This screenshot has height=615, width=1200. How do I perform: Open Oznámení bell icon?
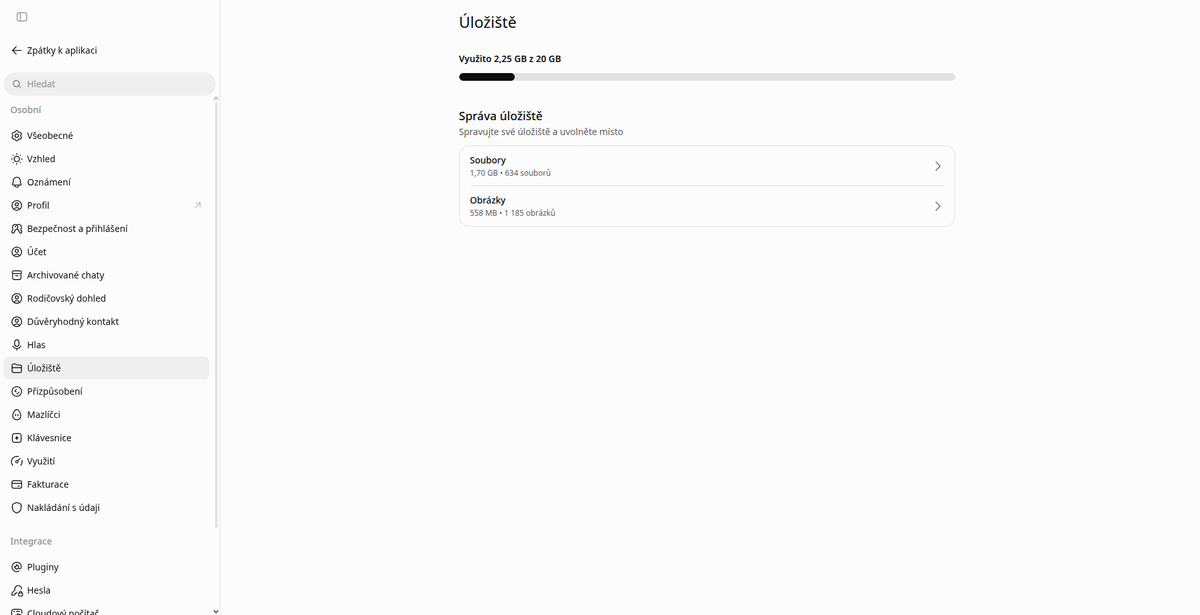(16, 182)
